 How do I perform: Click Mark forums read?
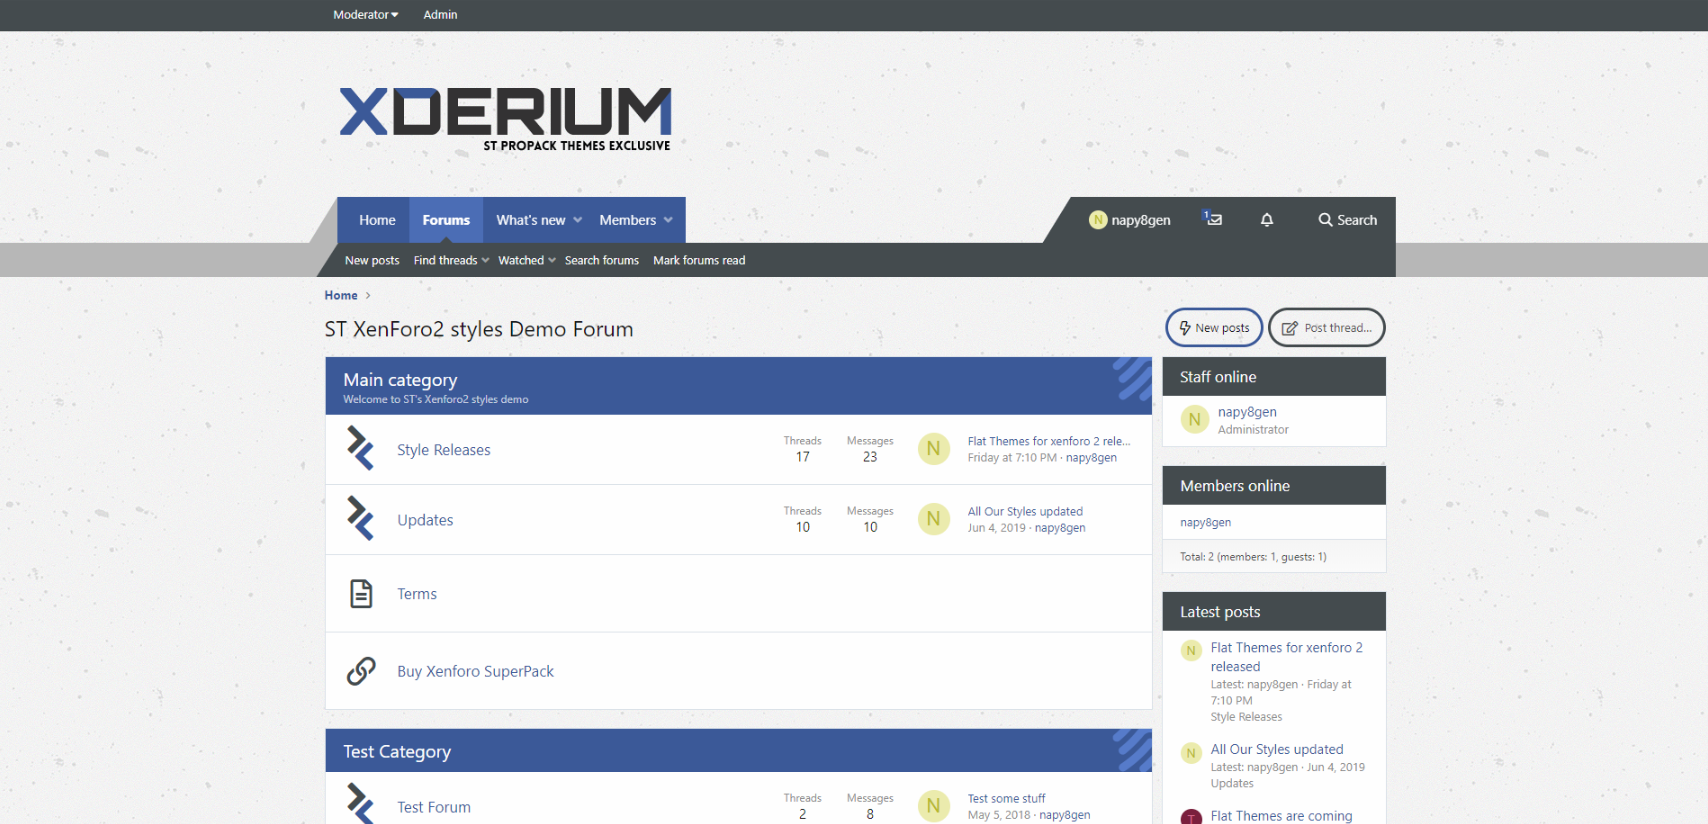pos(699,260)
